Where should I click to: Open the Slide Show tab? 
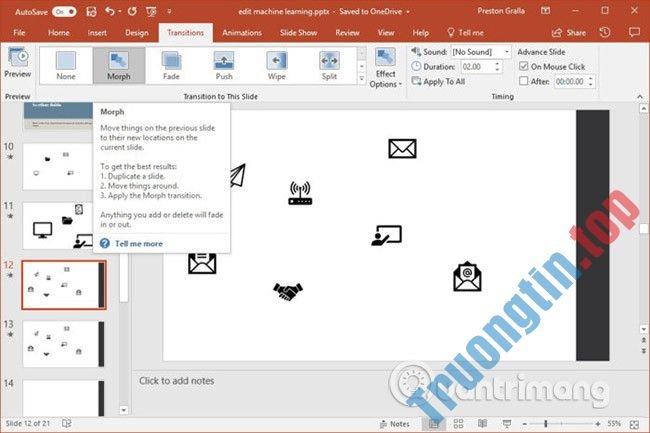(298, 33)
